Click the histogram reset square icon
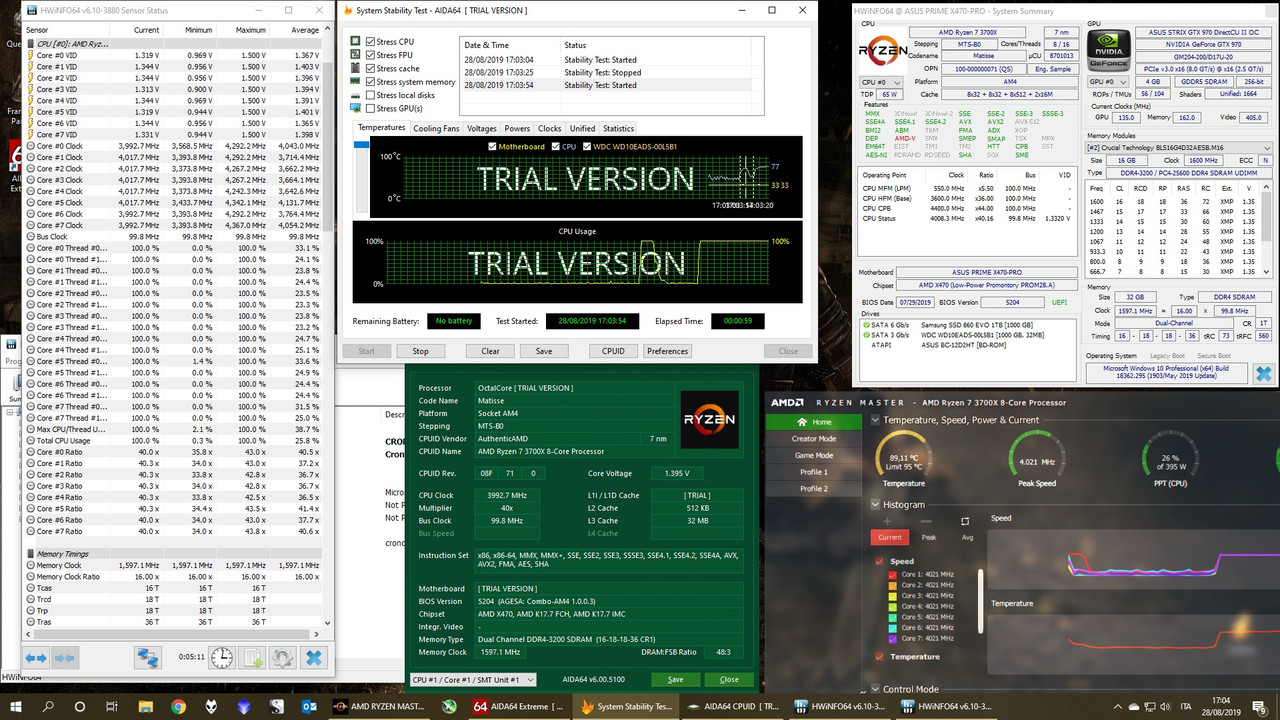This screenshot has height=720, width=1280. click(965, 521)
